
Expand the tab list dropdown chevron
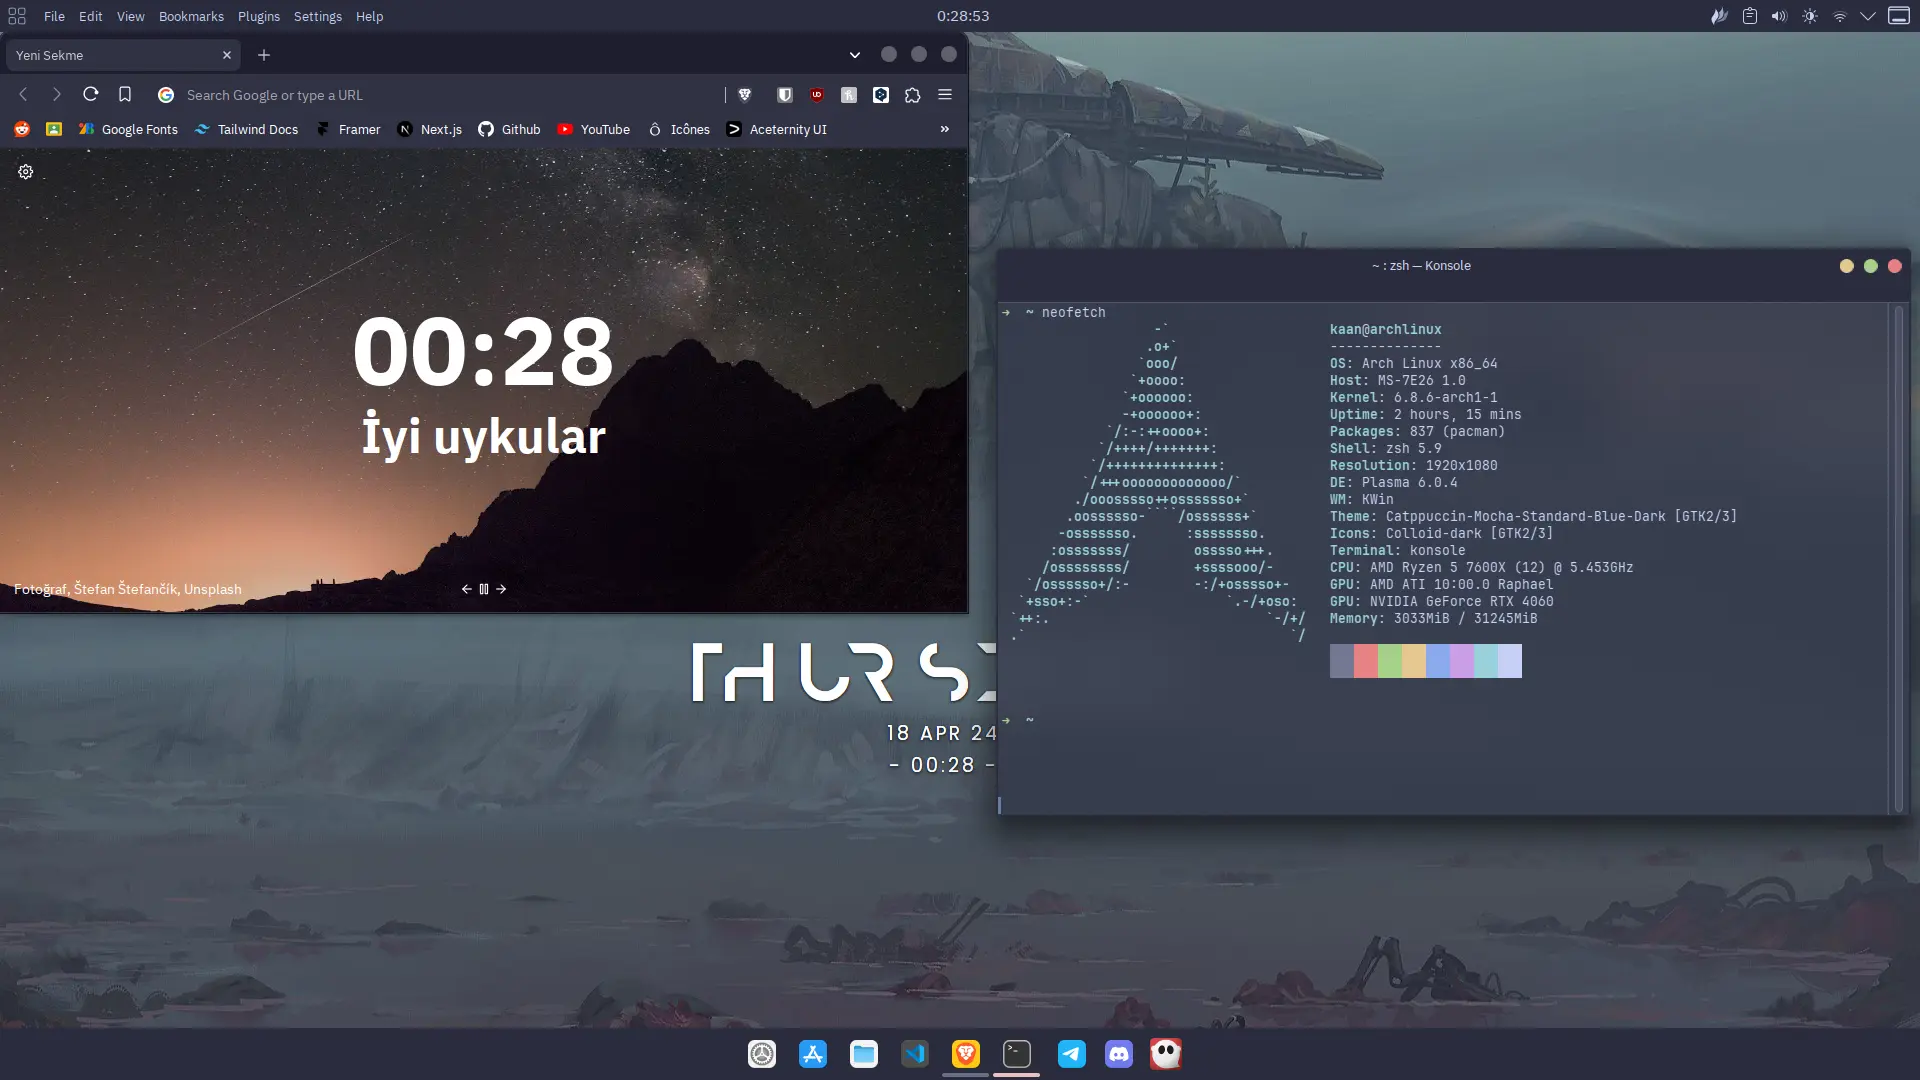[855, 55]
